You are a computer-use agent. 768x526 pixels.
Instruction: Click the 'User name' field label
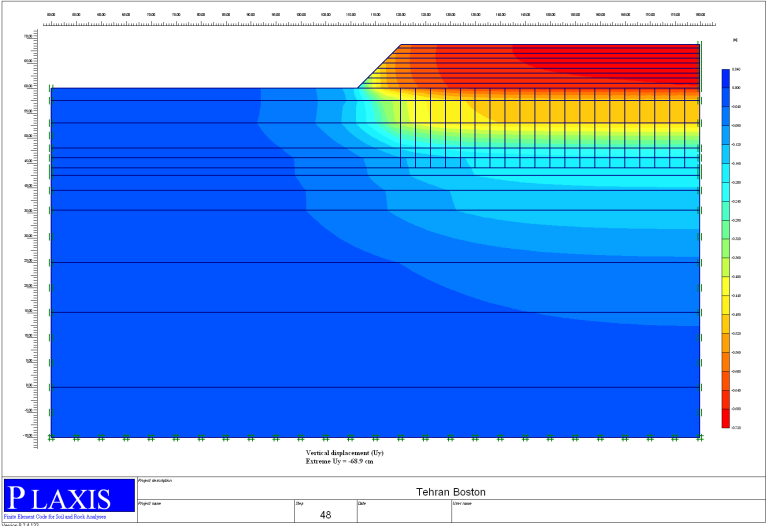coord(462,503)
